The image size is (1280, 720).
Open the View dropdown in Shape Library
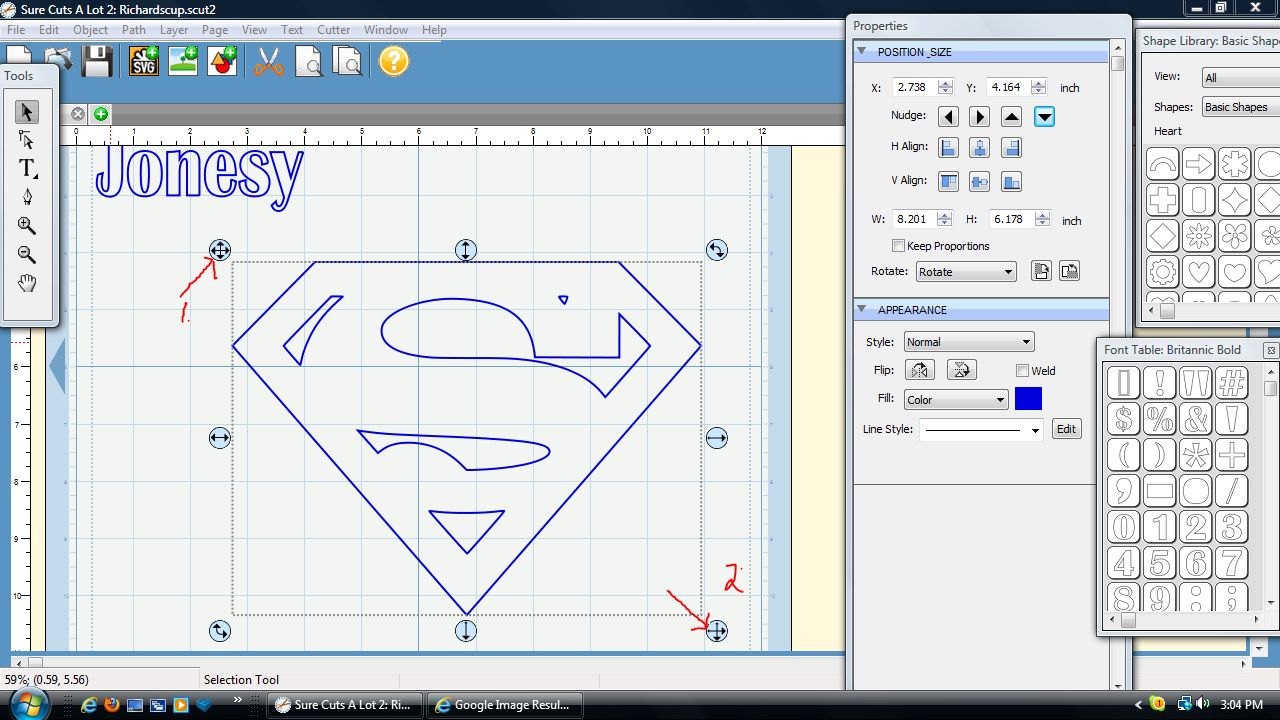point(1241,77)
